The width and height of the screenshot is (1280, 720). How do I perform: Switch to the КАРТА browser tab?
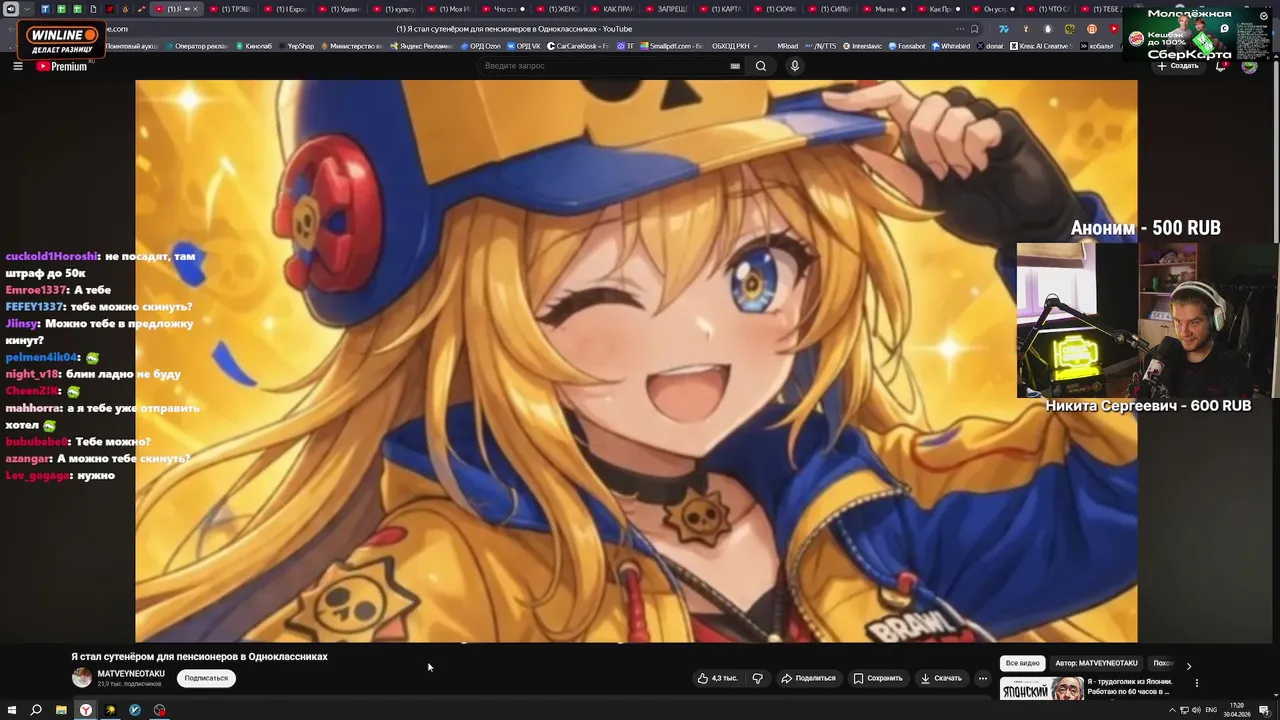725,9
